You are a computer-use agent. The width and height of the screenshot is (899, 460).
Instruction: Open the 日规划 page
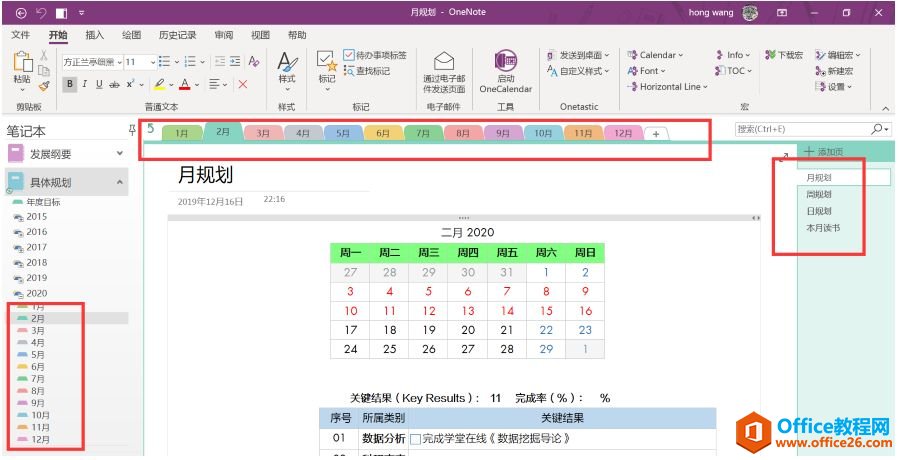pos(818,211)
